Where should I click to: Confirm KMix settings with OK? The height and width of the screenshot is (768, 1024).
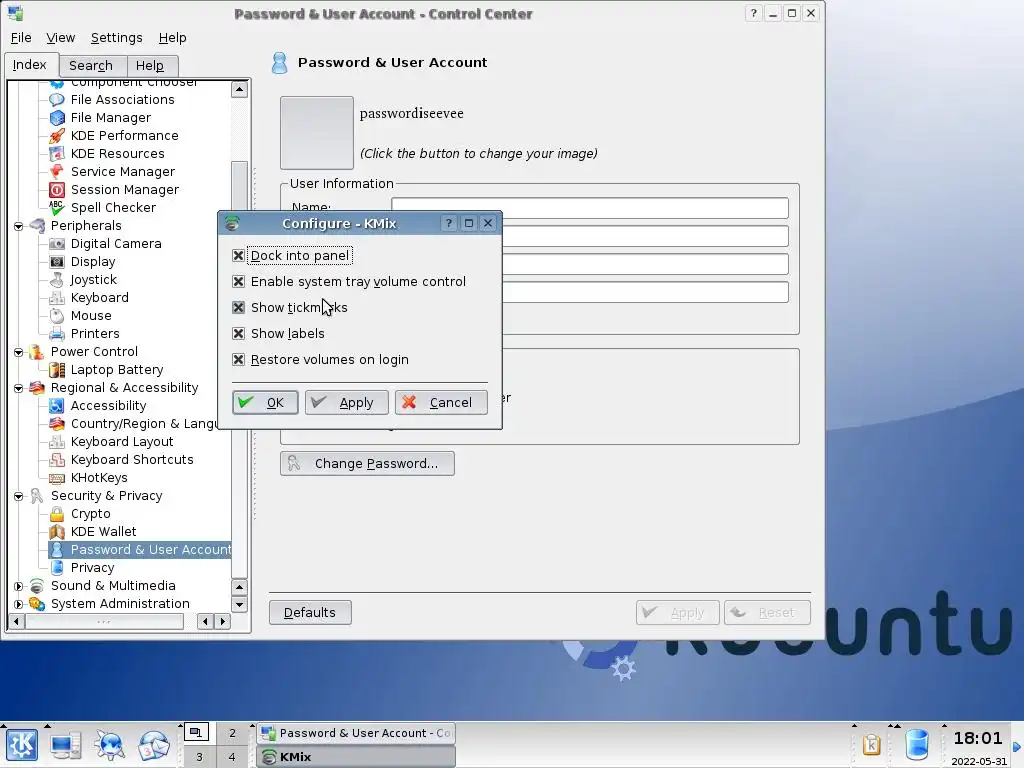coord(265,402)
